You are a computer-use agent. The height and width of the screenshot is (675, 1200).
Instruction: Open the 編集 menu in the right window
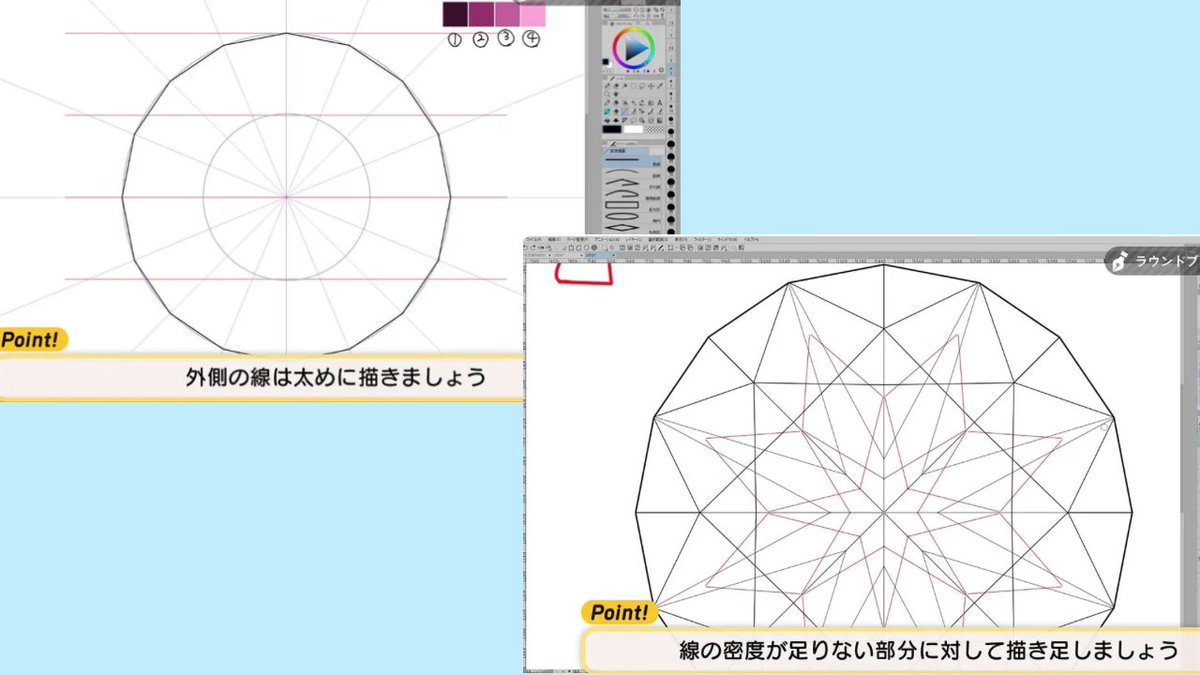pyautogui.click(x=555, y=240)
